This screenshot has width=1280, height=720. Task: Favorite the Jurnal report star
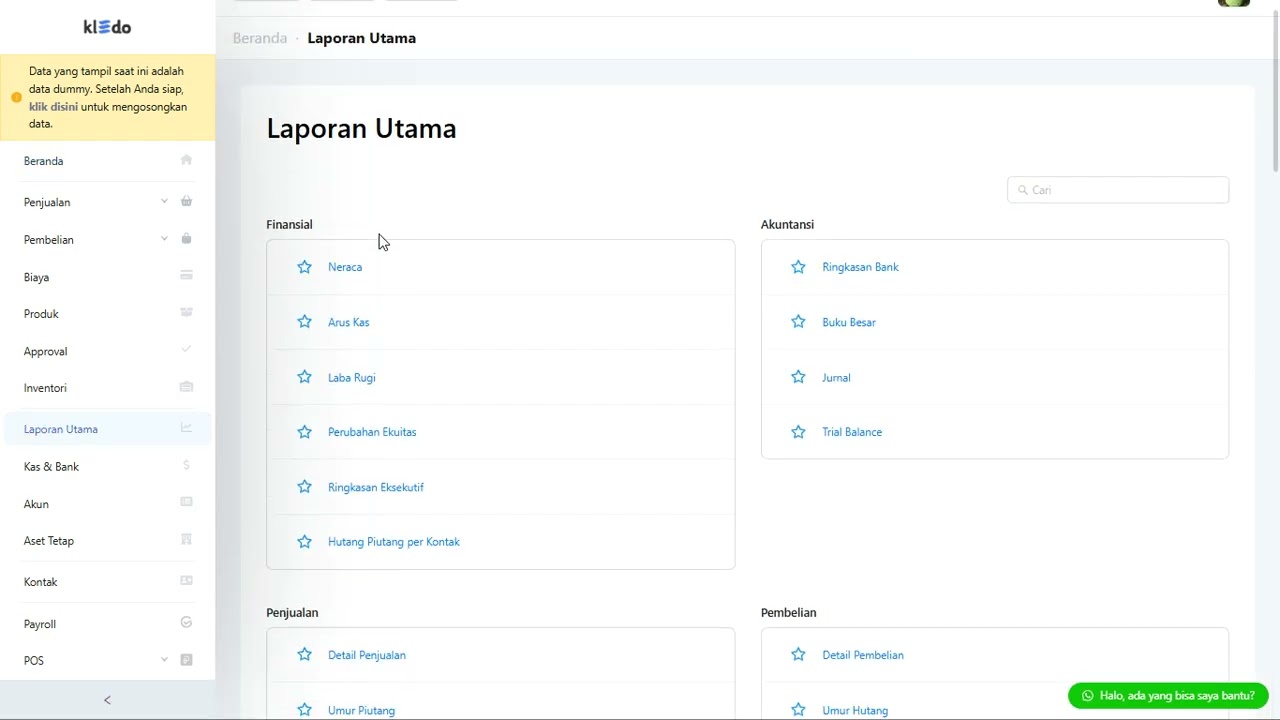(x=798, y=377)
